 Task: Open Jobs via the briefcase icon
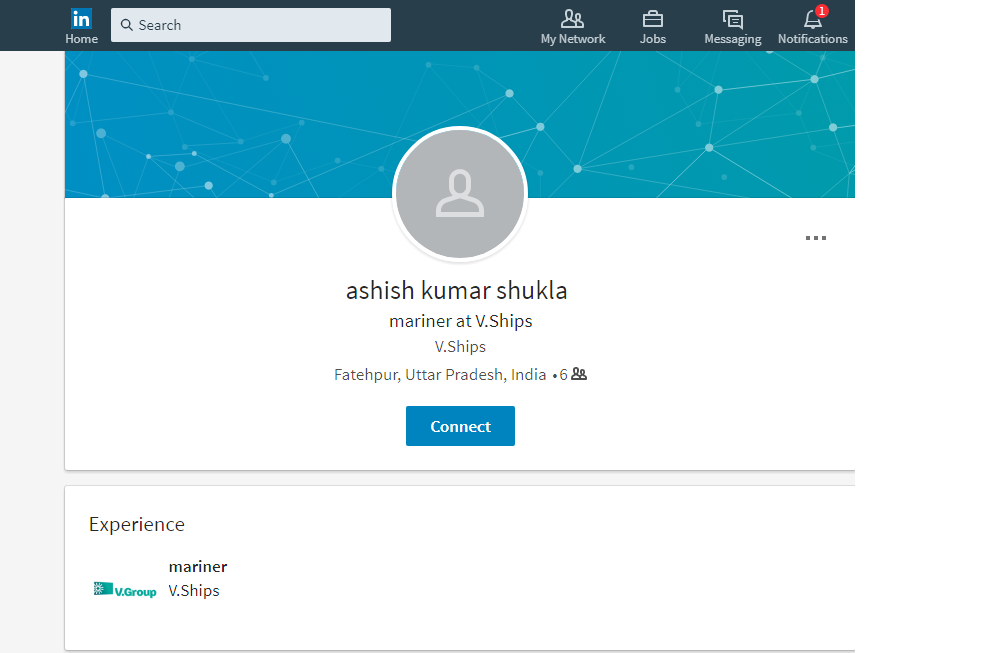652,18
